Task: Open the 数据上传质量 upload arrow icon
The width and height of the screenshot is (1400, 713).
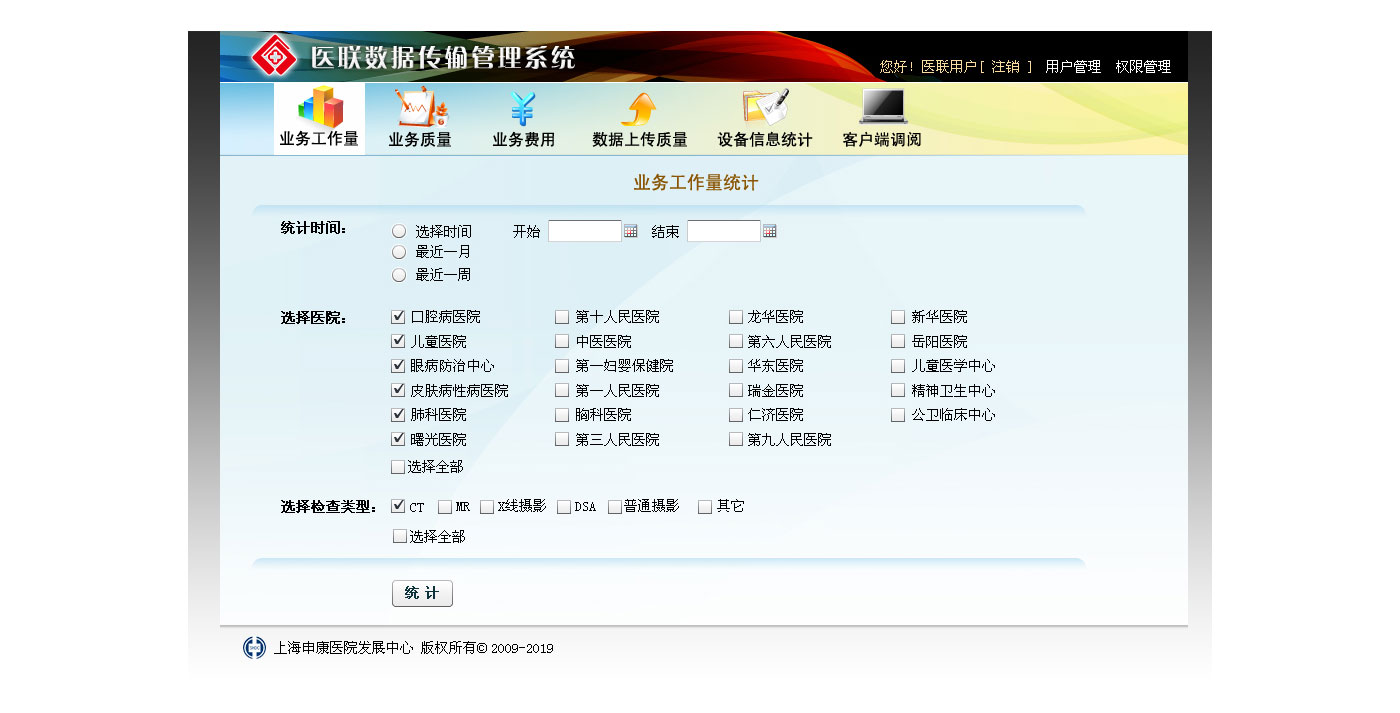Action: tap(639, 107)
